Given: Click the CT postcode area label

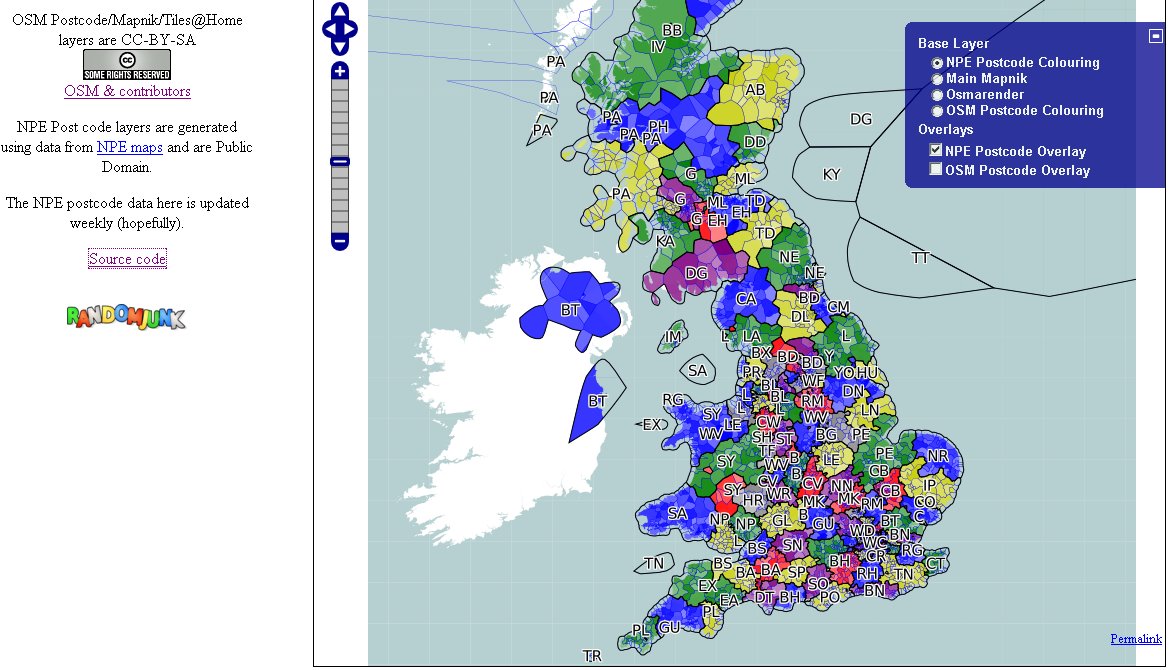Looking at the screenshot, I should click(x=936, y=563).
